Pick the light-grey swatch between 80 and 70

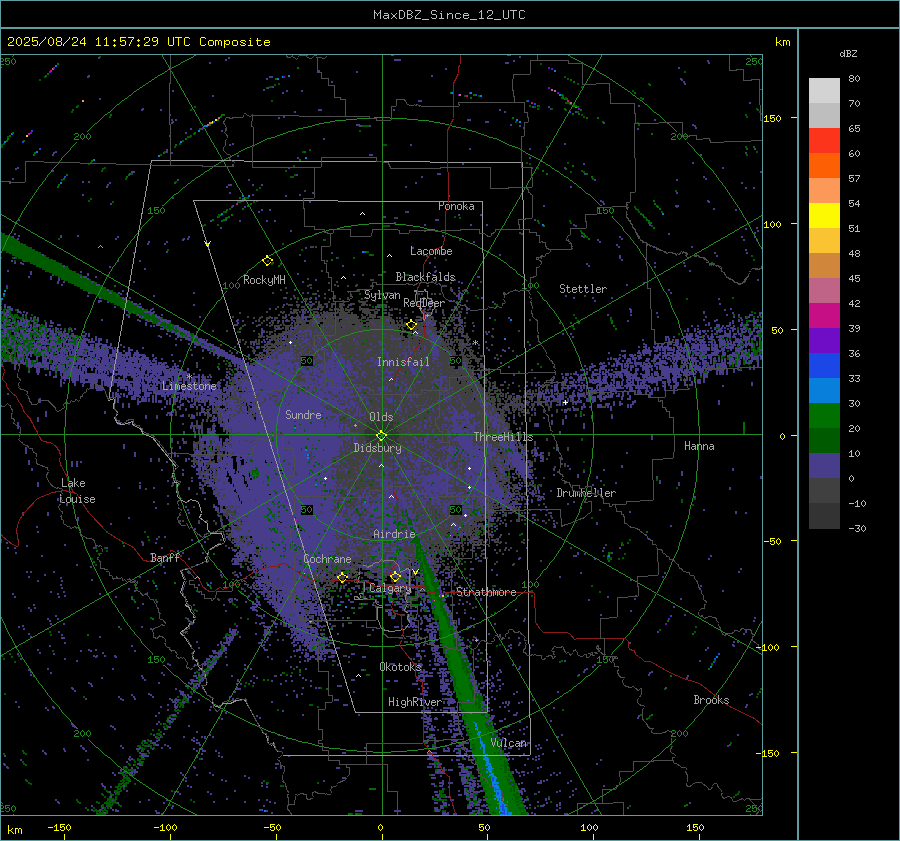824,91
